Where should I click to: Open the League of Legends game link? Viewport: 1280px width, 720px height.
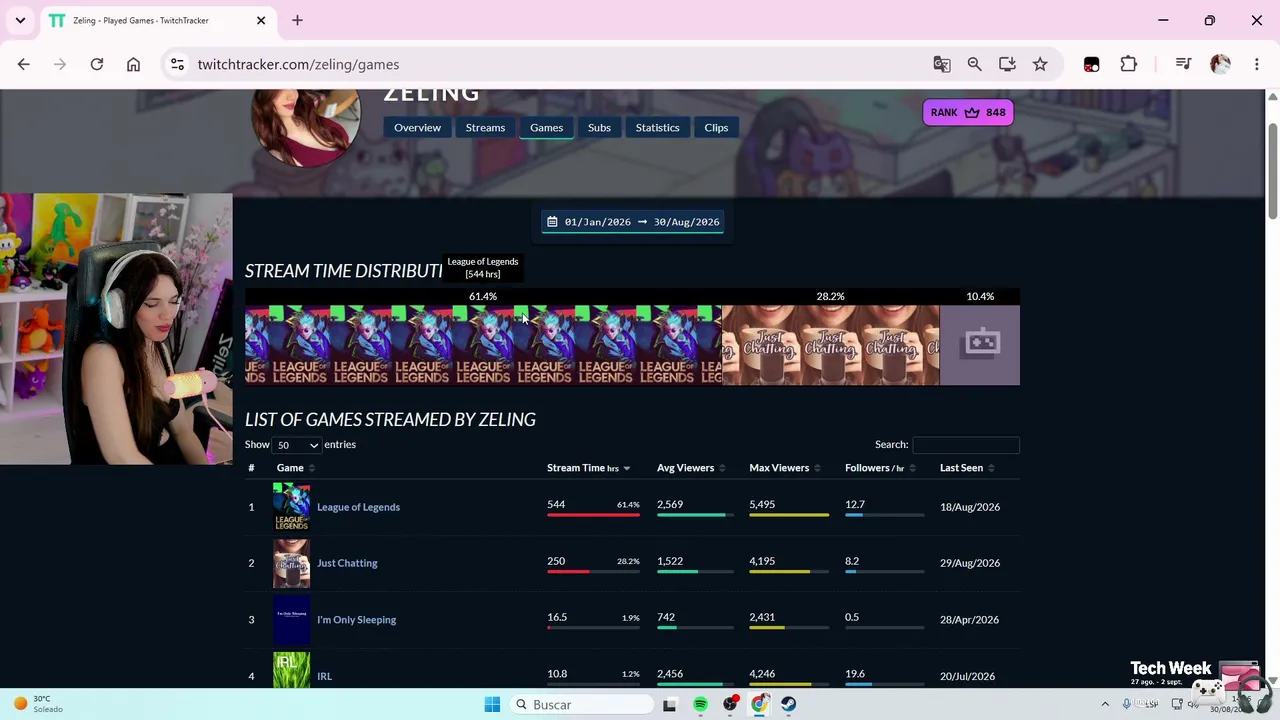358,507
